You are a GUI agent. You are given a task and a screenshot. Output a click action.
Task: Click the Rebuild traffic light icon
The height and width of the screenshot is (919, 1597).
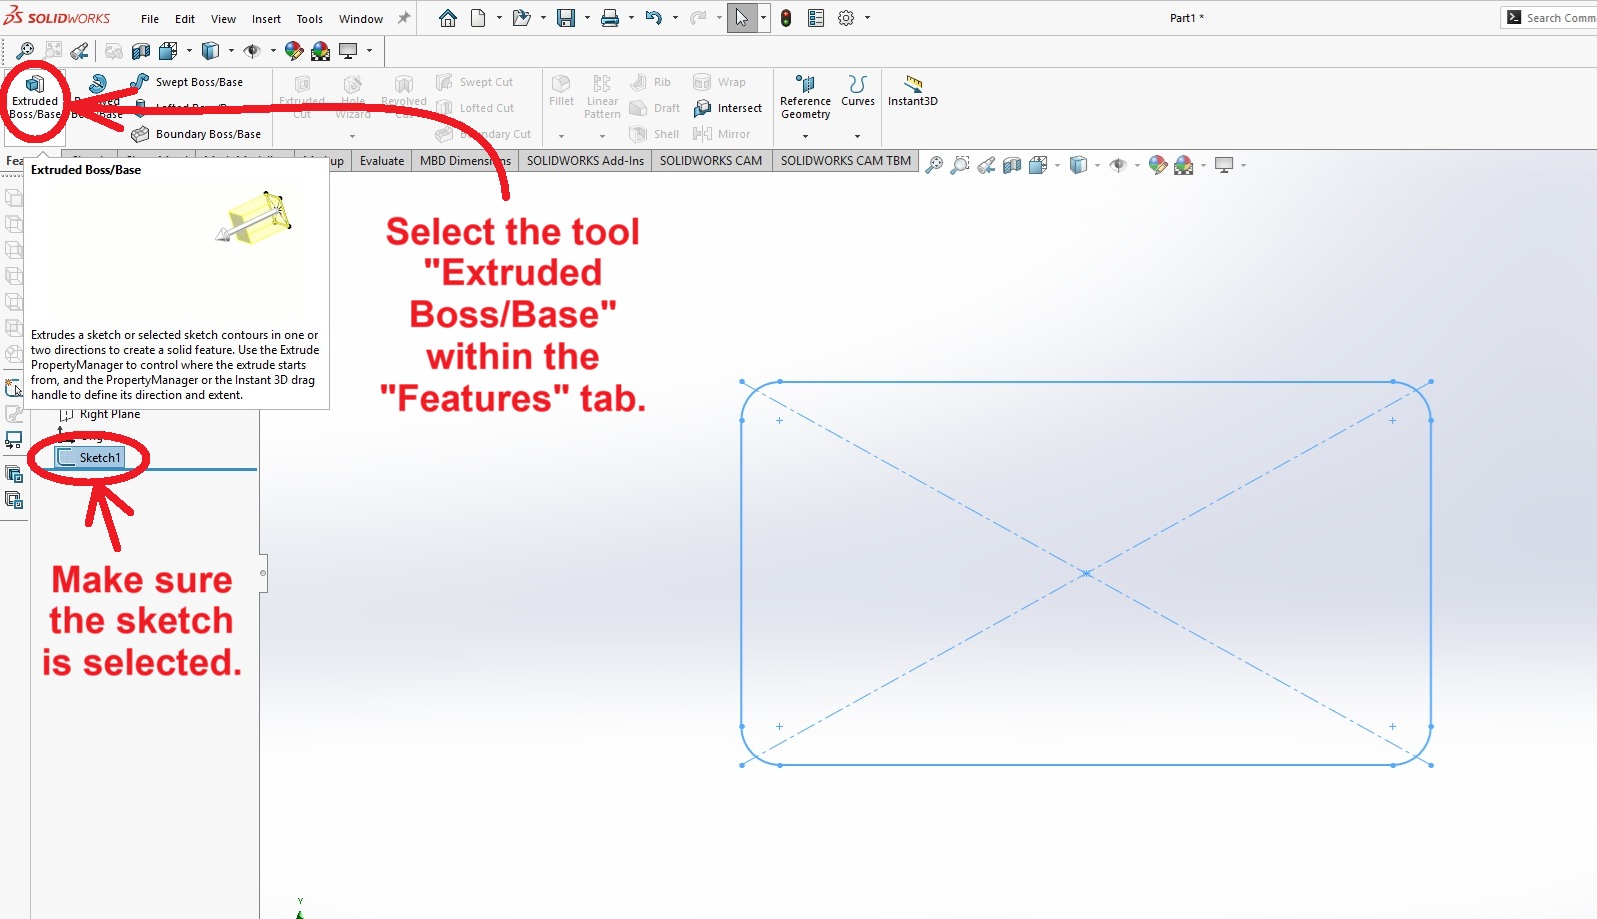pyautogui.click(x=787, y=18)
